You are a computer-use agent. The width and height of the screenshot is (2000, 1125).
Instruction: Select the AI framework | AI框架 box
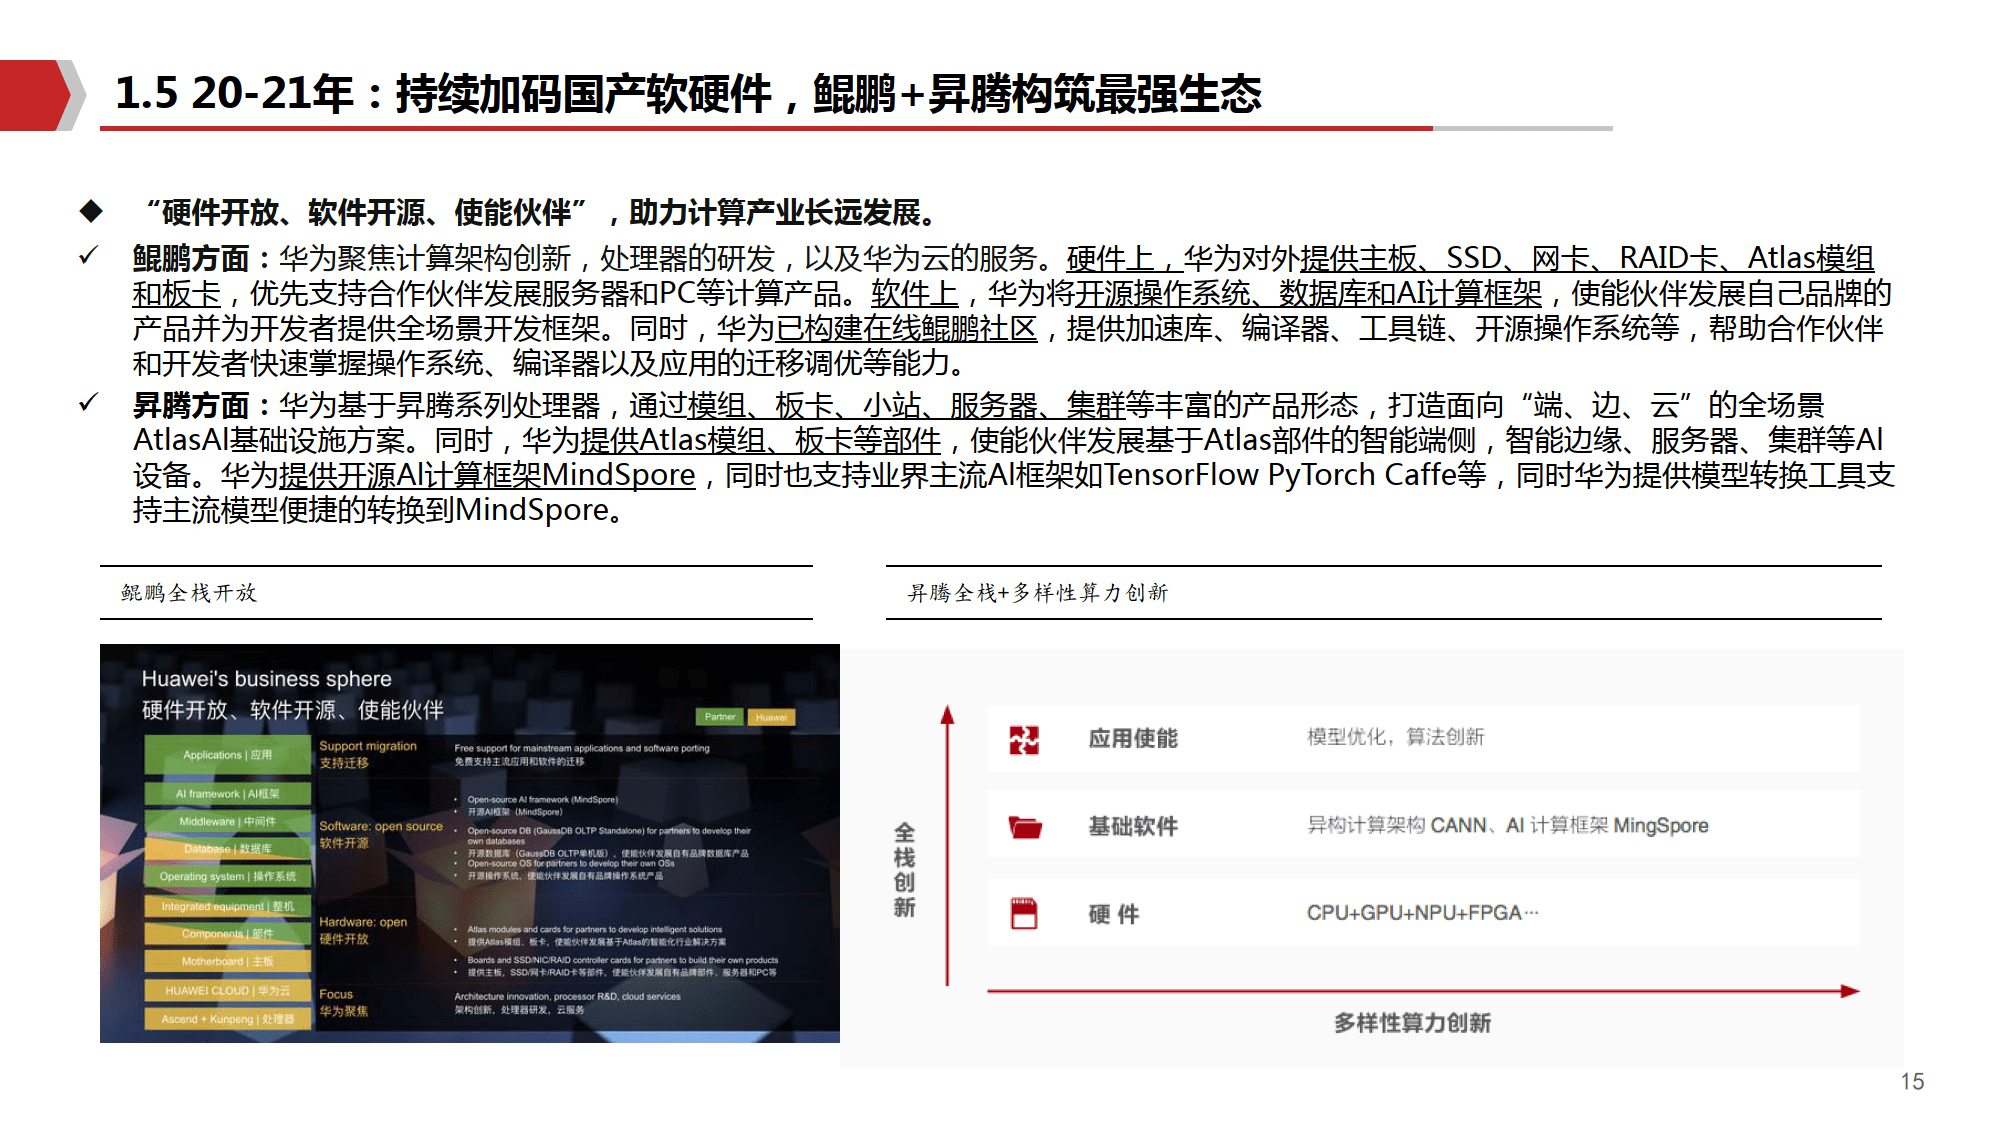pyautogui.click(x=227, y=794)
